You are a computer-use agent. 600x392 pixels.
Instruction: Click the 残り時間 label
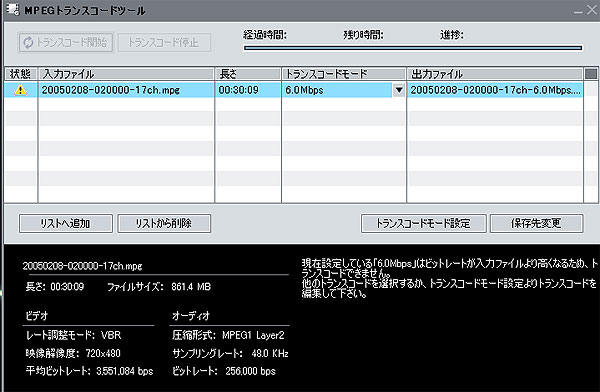[x=363, y=35]
